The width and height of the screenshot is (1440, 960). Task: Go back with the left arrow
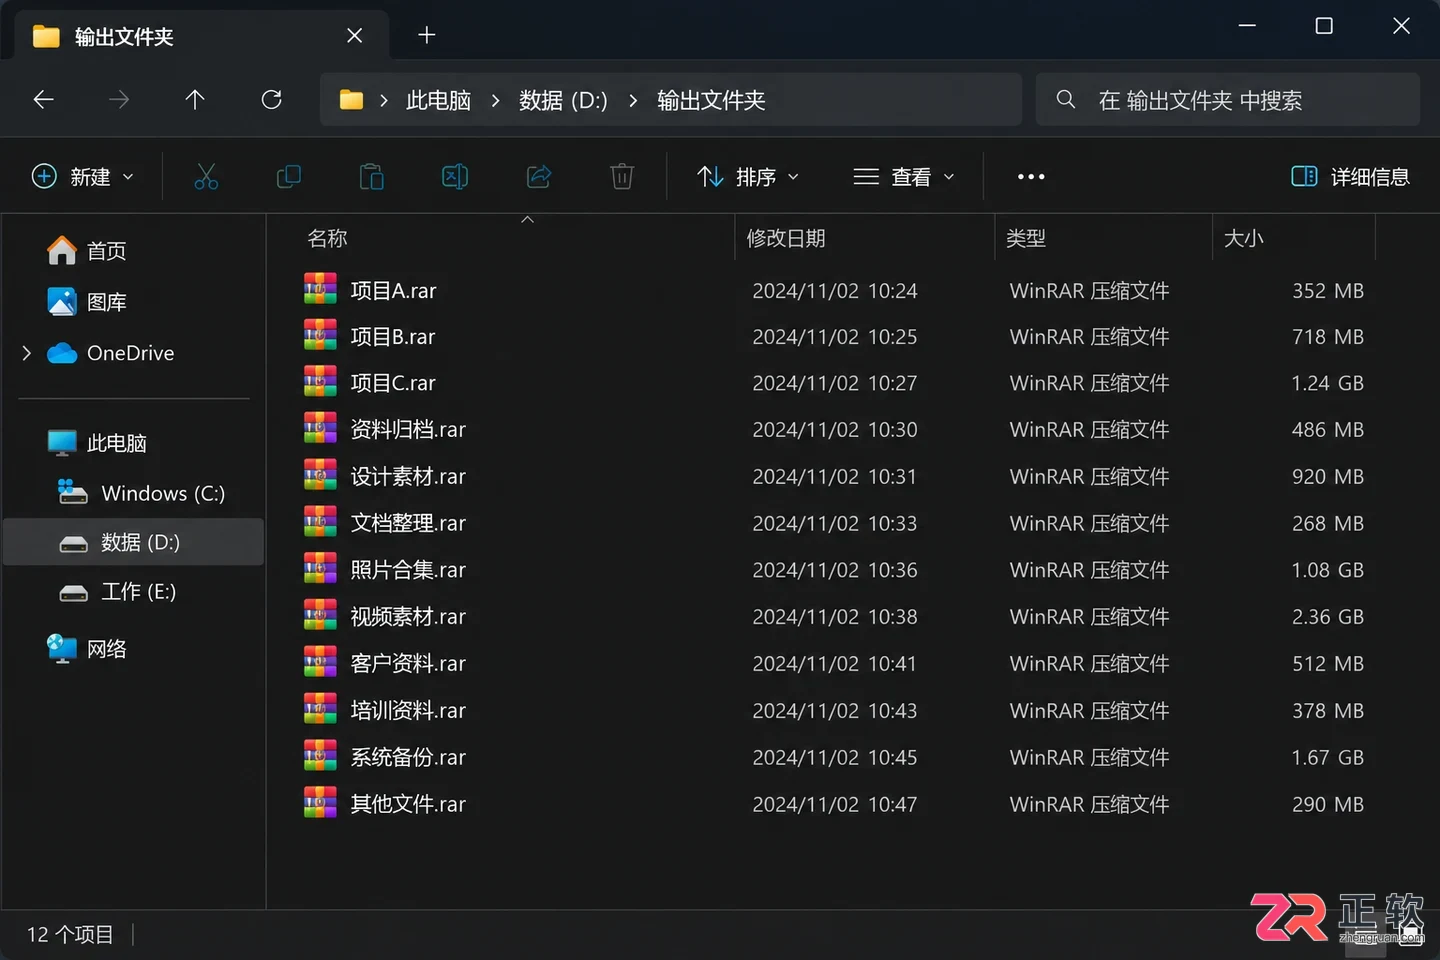pyautogui.click(x=43, y=100)
